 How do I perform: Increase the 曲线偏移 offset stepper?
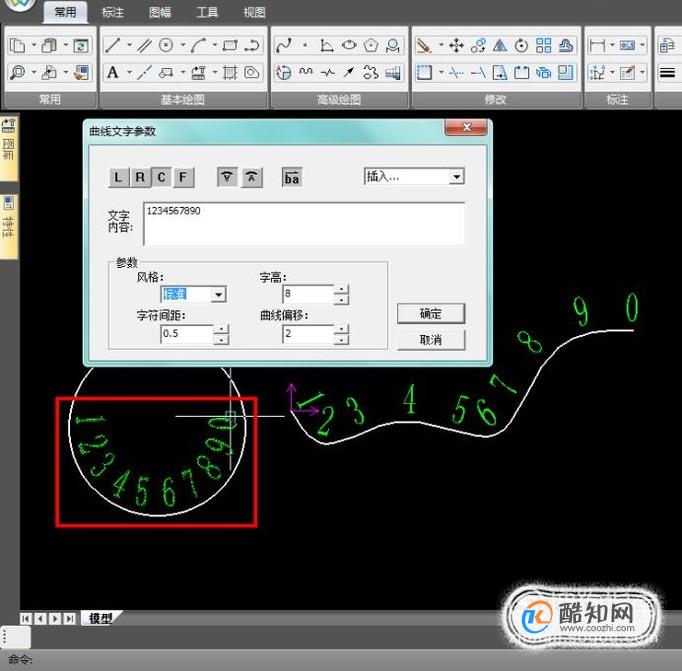pyautogui.click(x=341, y=329)
